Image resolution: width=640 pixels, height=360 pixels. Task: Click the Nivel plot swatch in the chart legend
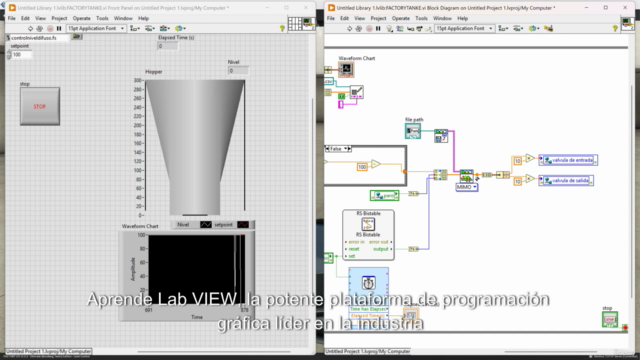(206, 225)
